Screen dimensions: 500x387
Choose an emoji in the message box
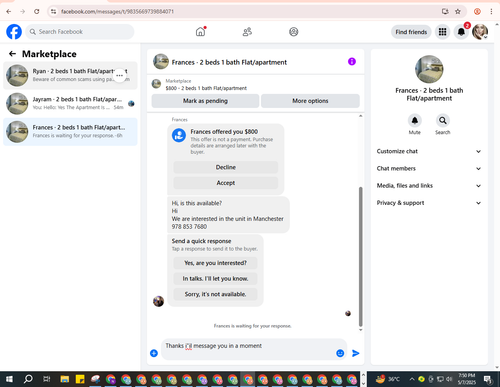[x=340, y=353]
